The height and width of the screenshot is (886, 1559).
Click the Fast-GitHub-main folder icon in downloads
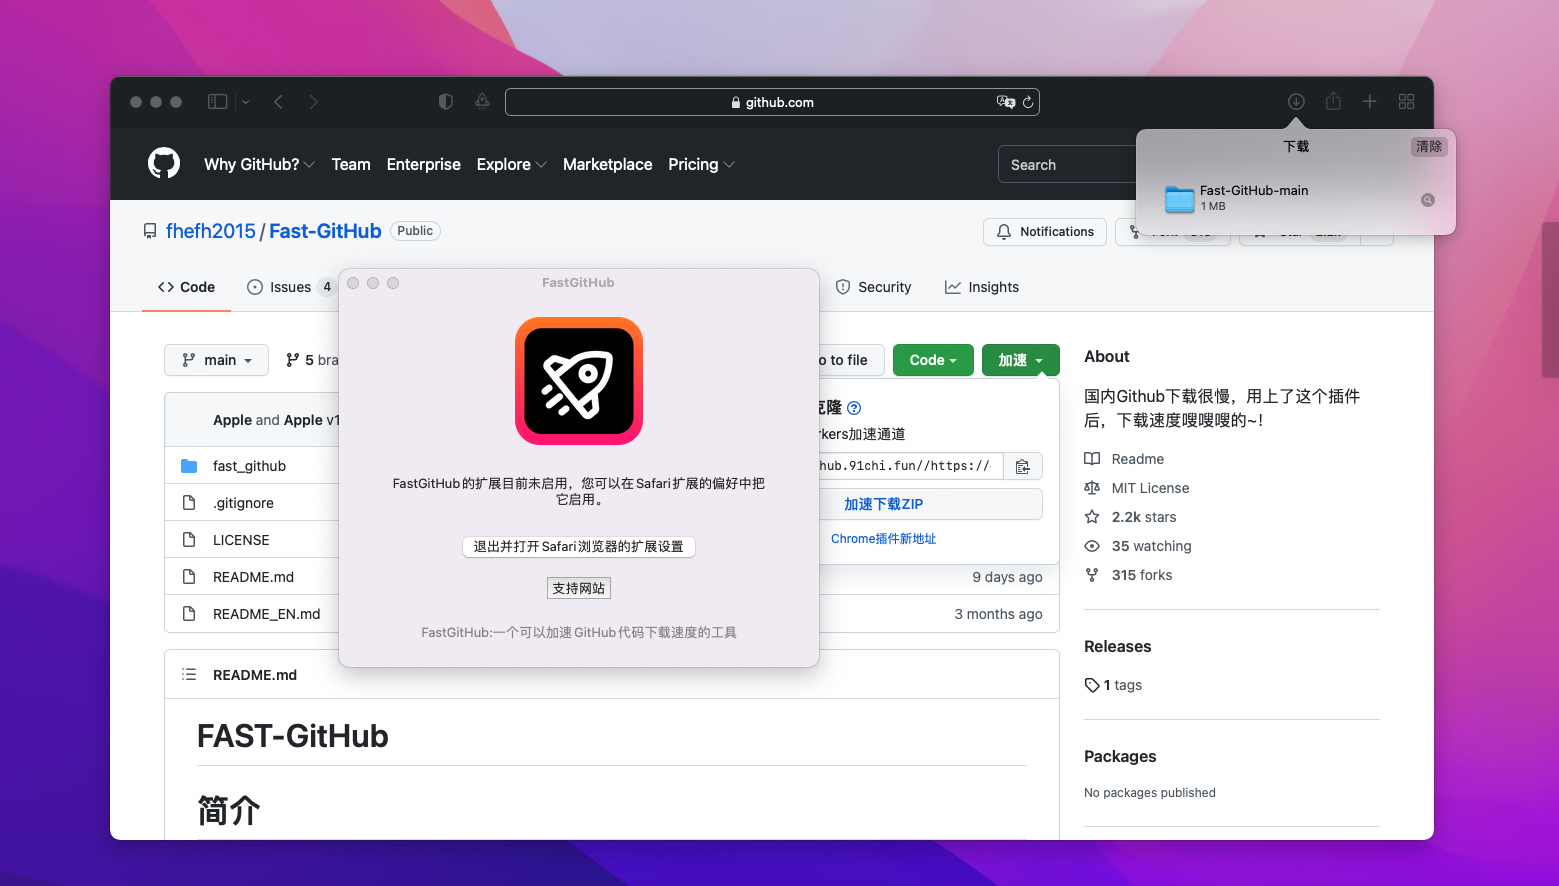coord(1180,199)
